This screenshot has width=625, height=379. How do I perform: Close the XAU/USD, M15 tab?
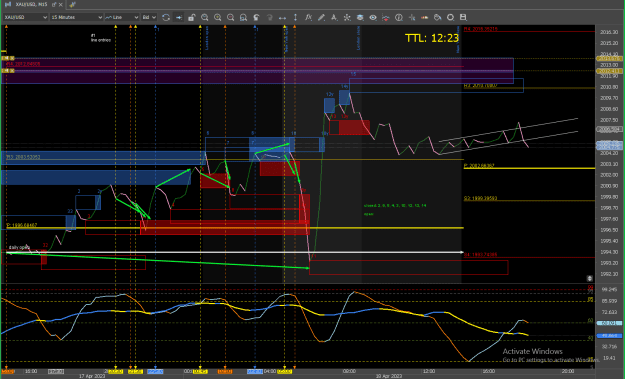[61, 5]
